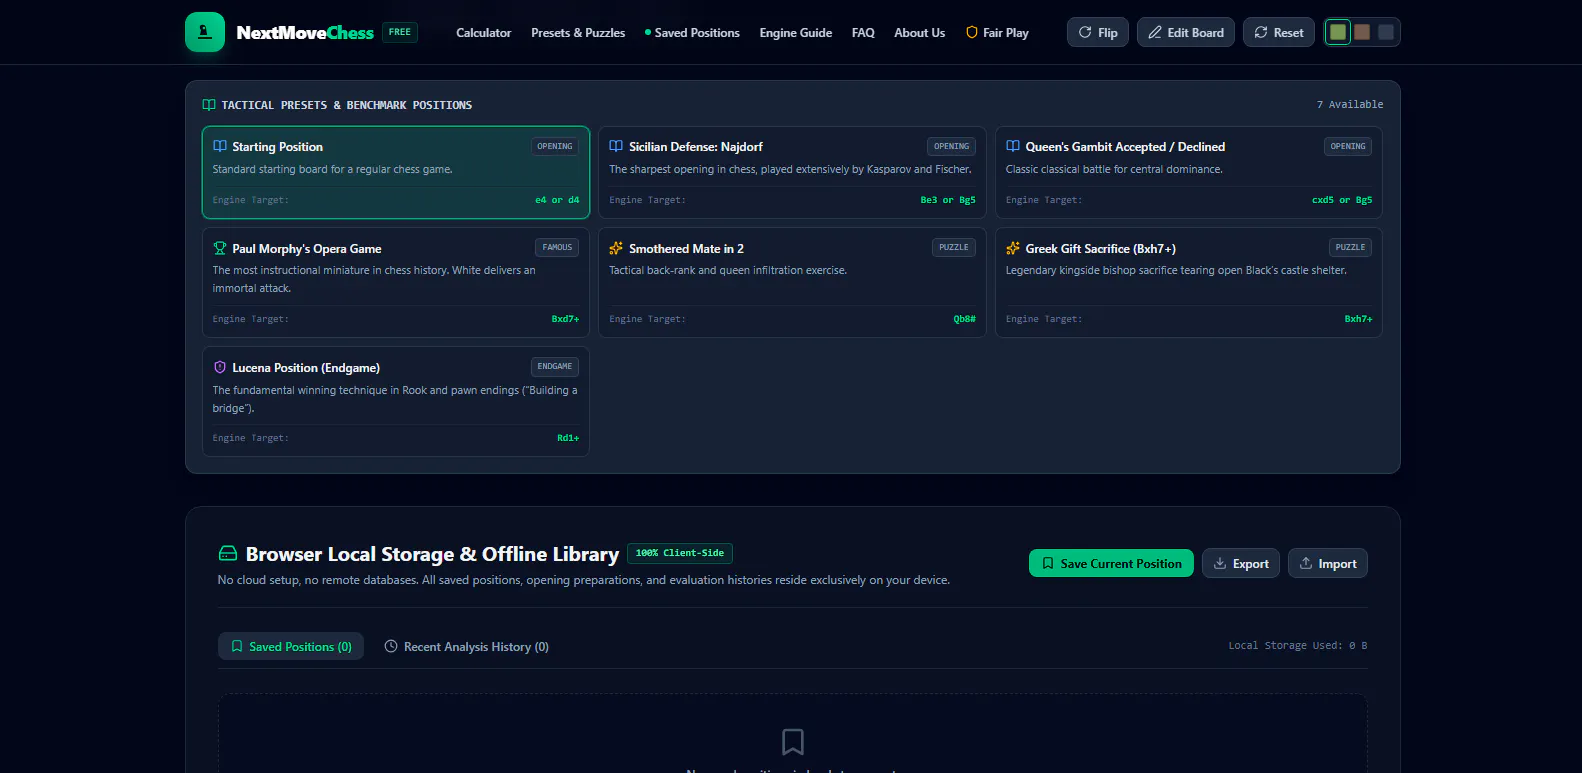This screenshot has width=1582, height=773.
Task: Click the '100% Client-Side' badge
Action: pyautogui.click(x=680, y=553)
